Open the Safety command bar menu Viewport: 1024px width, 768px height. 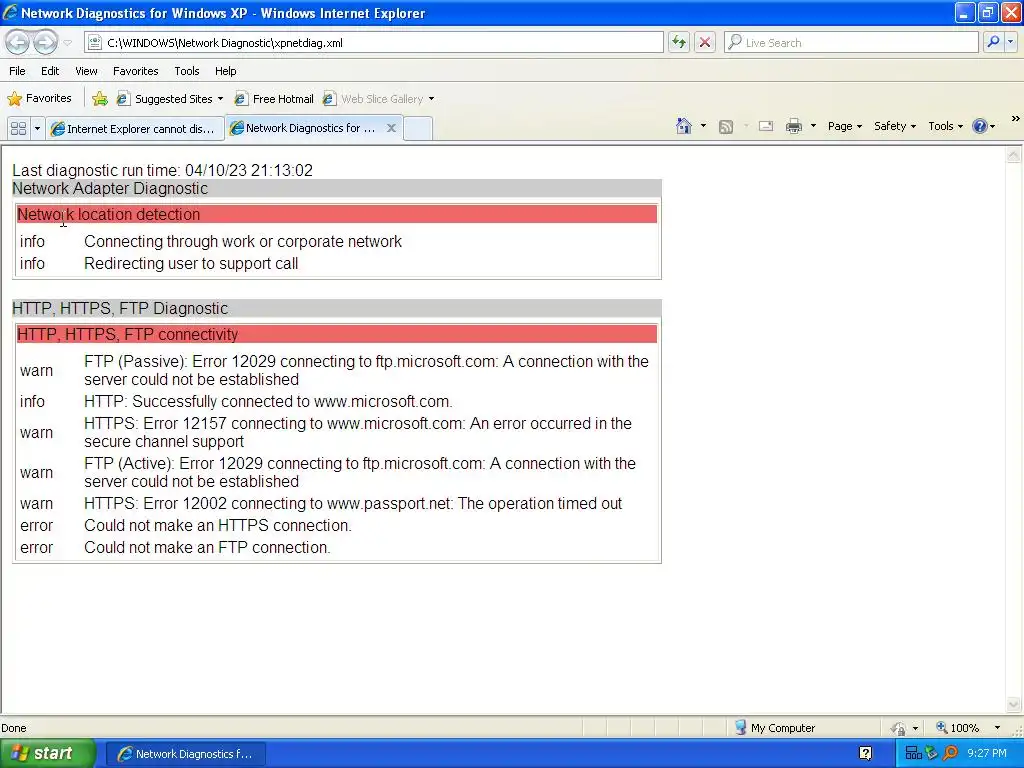(895, 126)
